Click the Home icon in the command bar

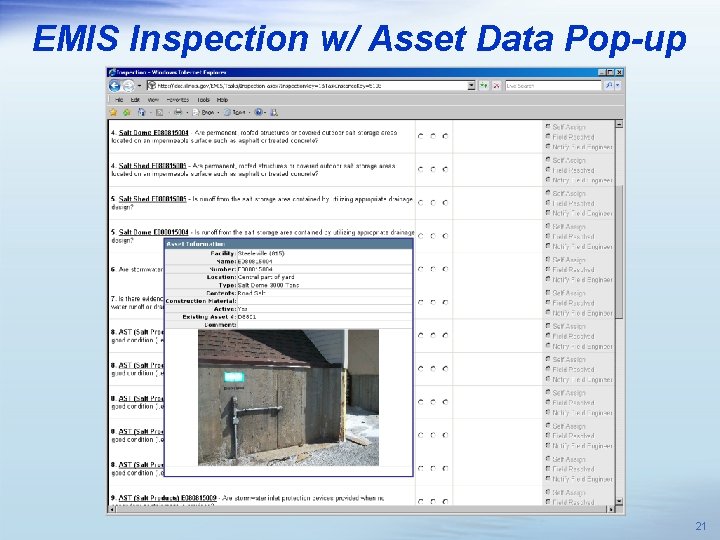(x=141, y=112)
